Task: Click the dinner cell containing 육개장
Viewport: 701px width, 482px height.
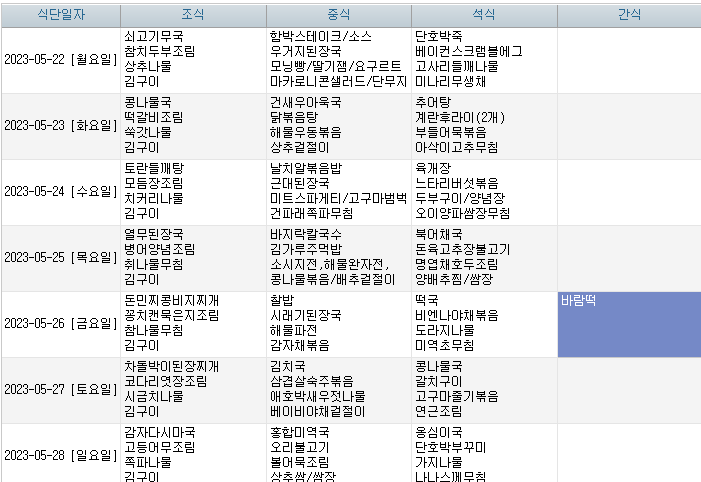Action: [x=484, y=191]
